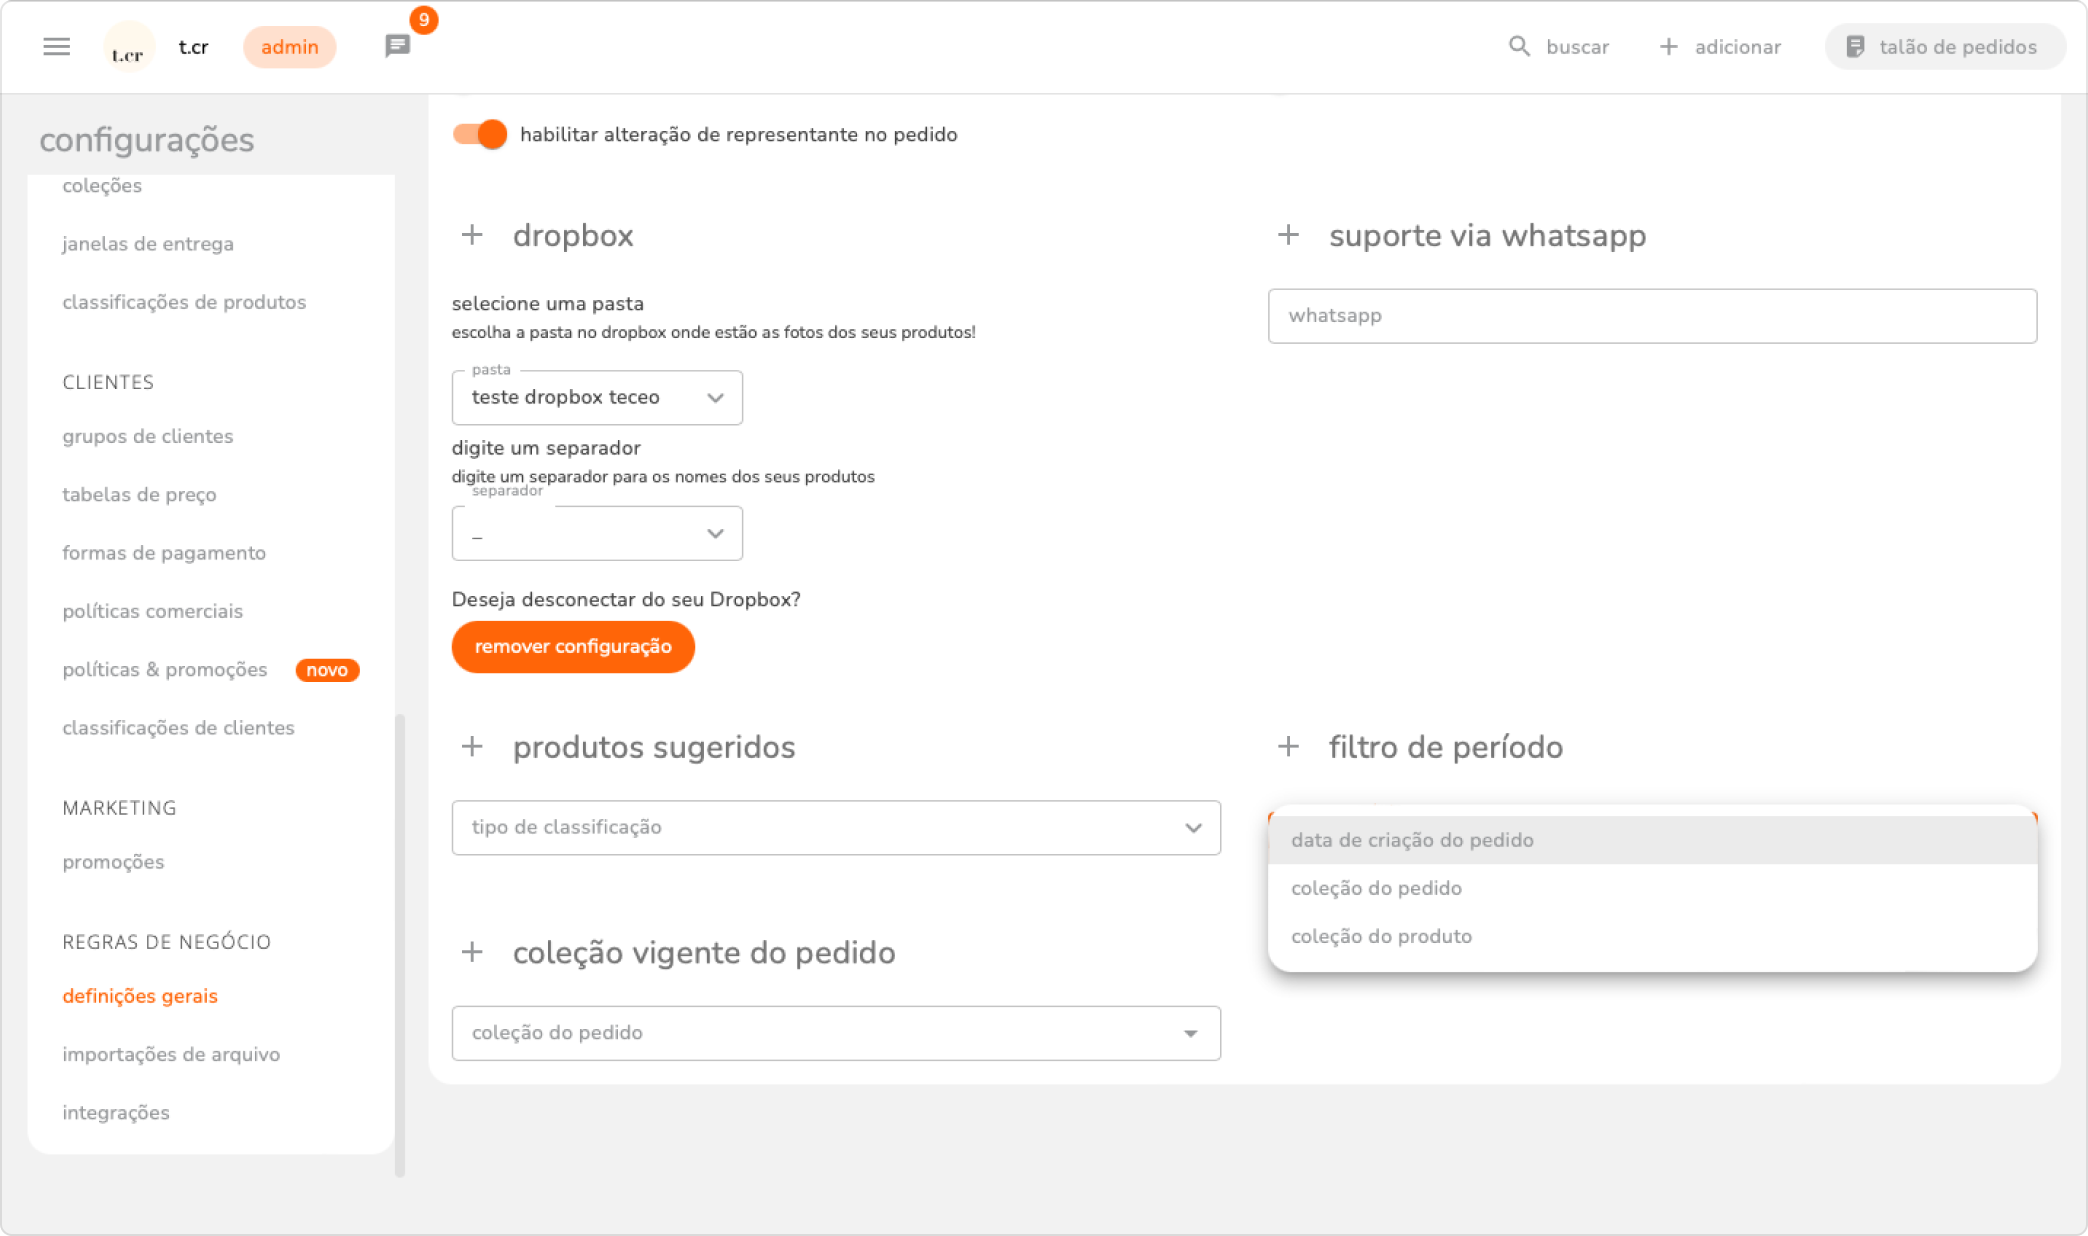Open the pasta dropdown teste dropbox teceo
This screenshot has height=1236, width=2088.
597,398
